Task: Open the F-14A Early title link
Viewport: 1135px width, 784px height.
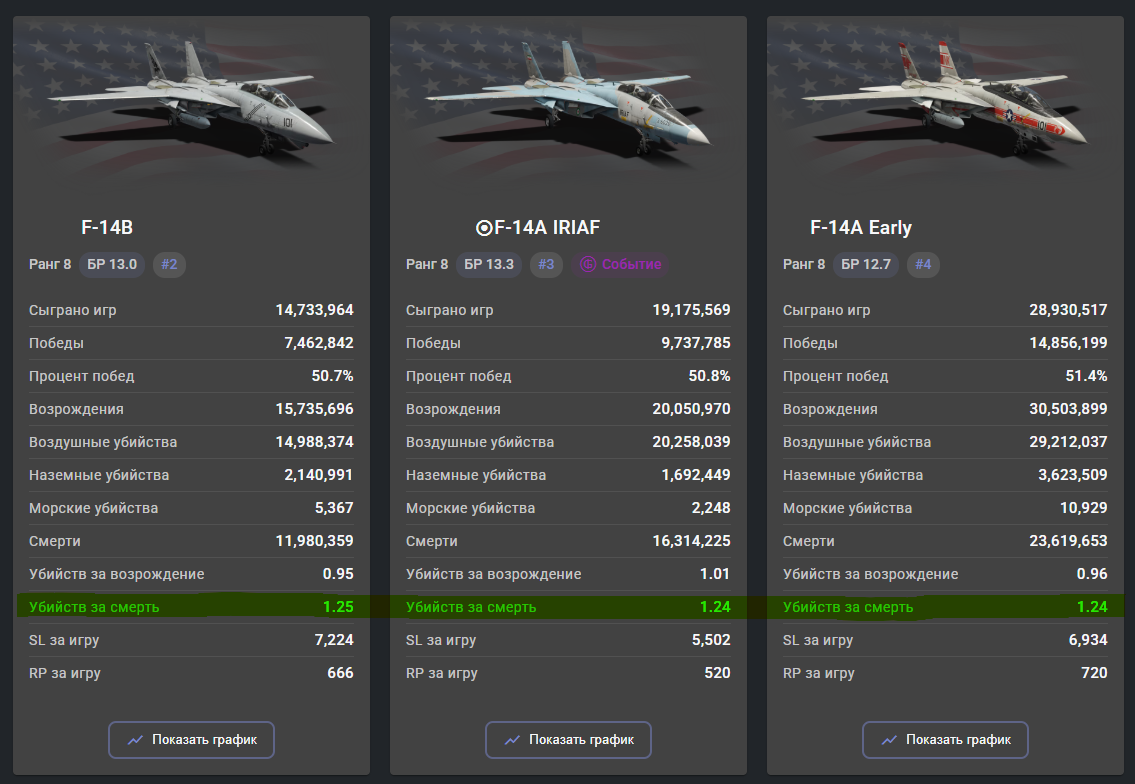Action: pyautogui.click(x=861, y=227)
